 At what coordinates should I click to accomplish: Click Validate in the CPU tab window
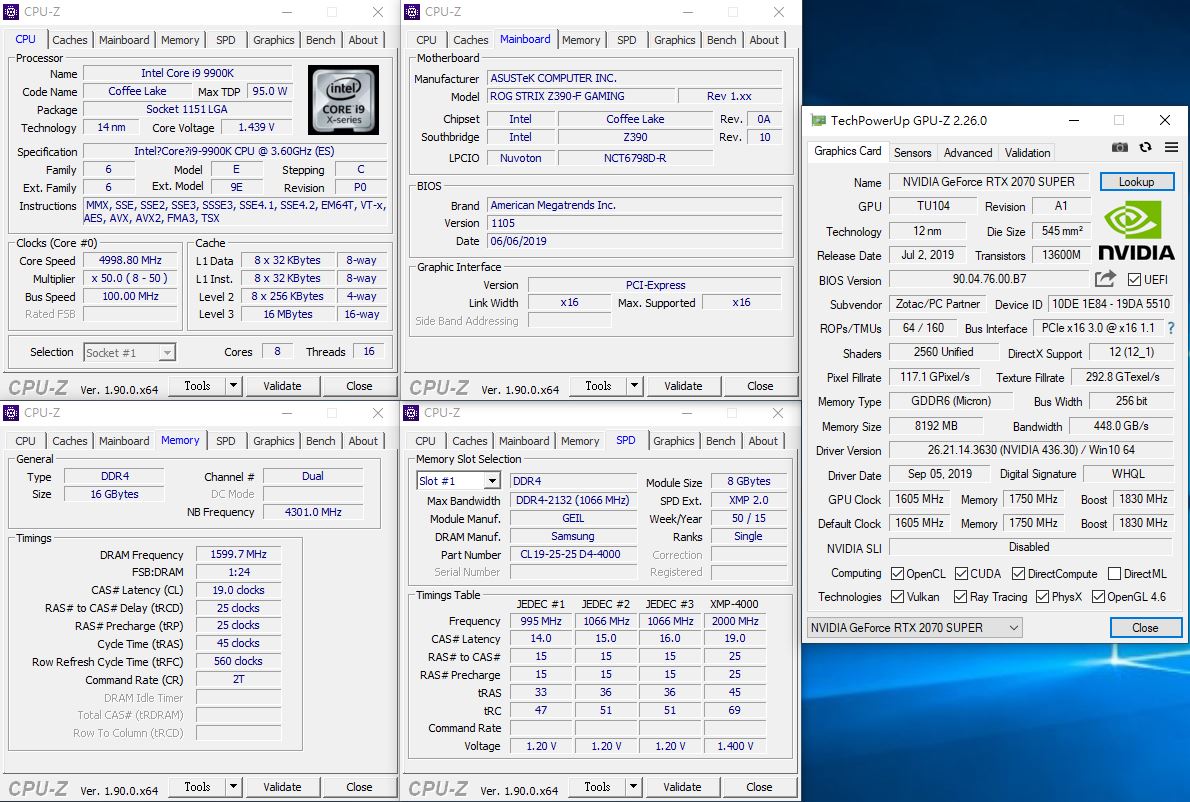click(282, 386)
